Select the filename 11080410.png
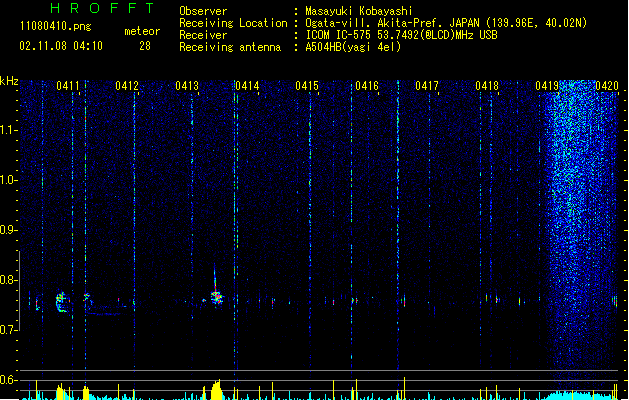 tap(56, 26)
